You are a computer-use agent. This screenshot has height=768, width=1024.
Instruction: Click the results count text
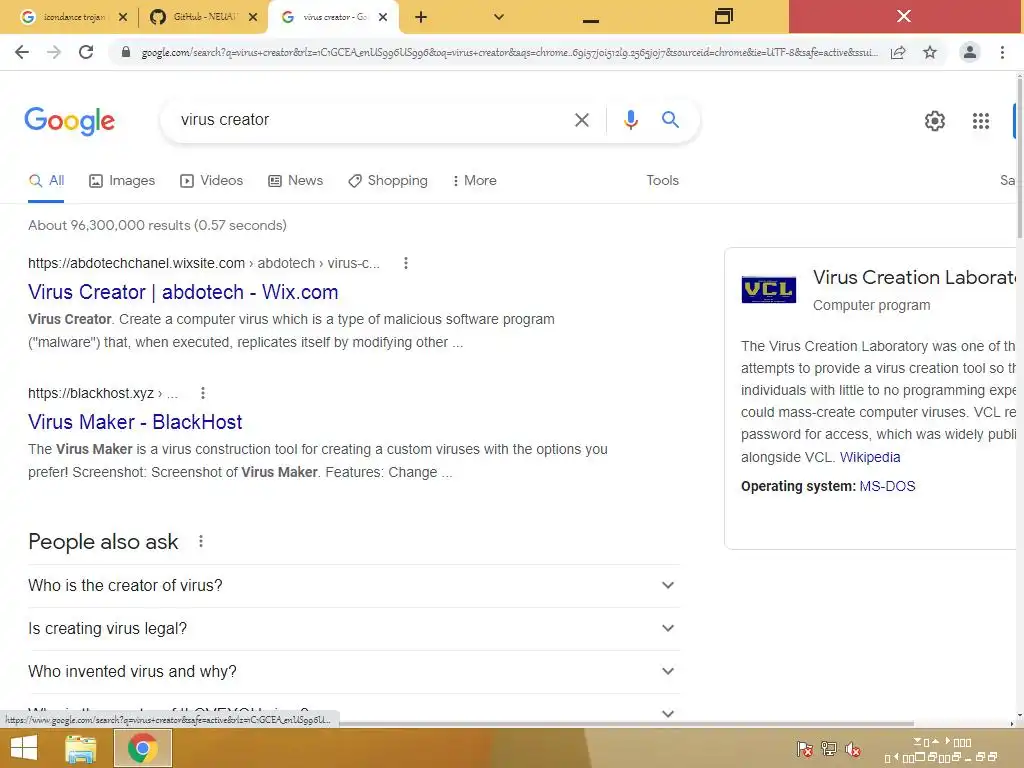pos(157,225)
